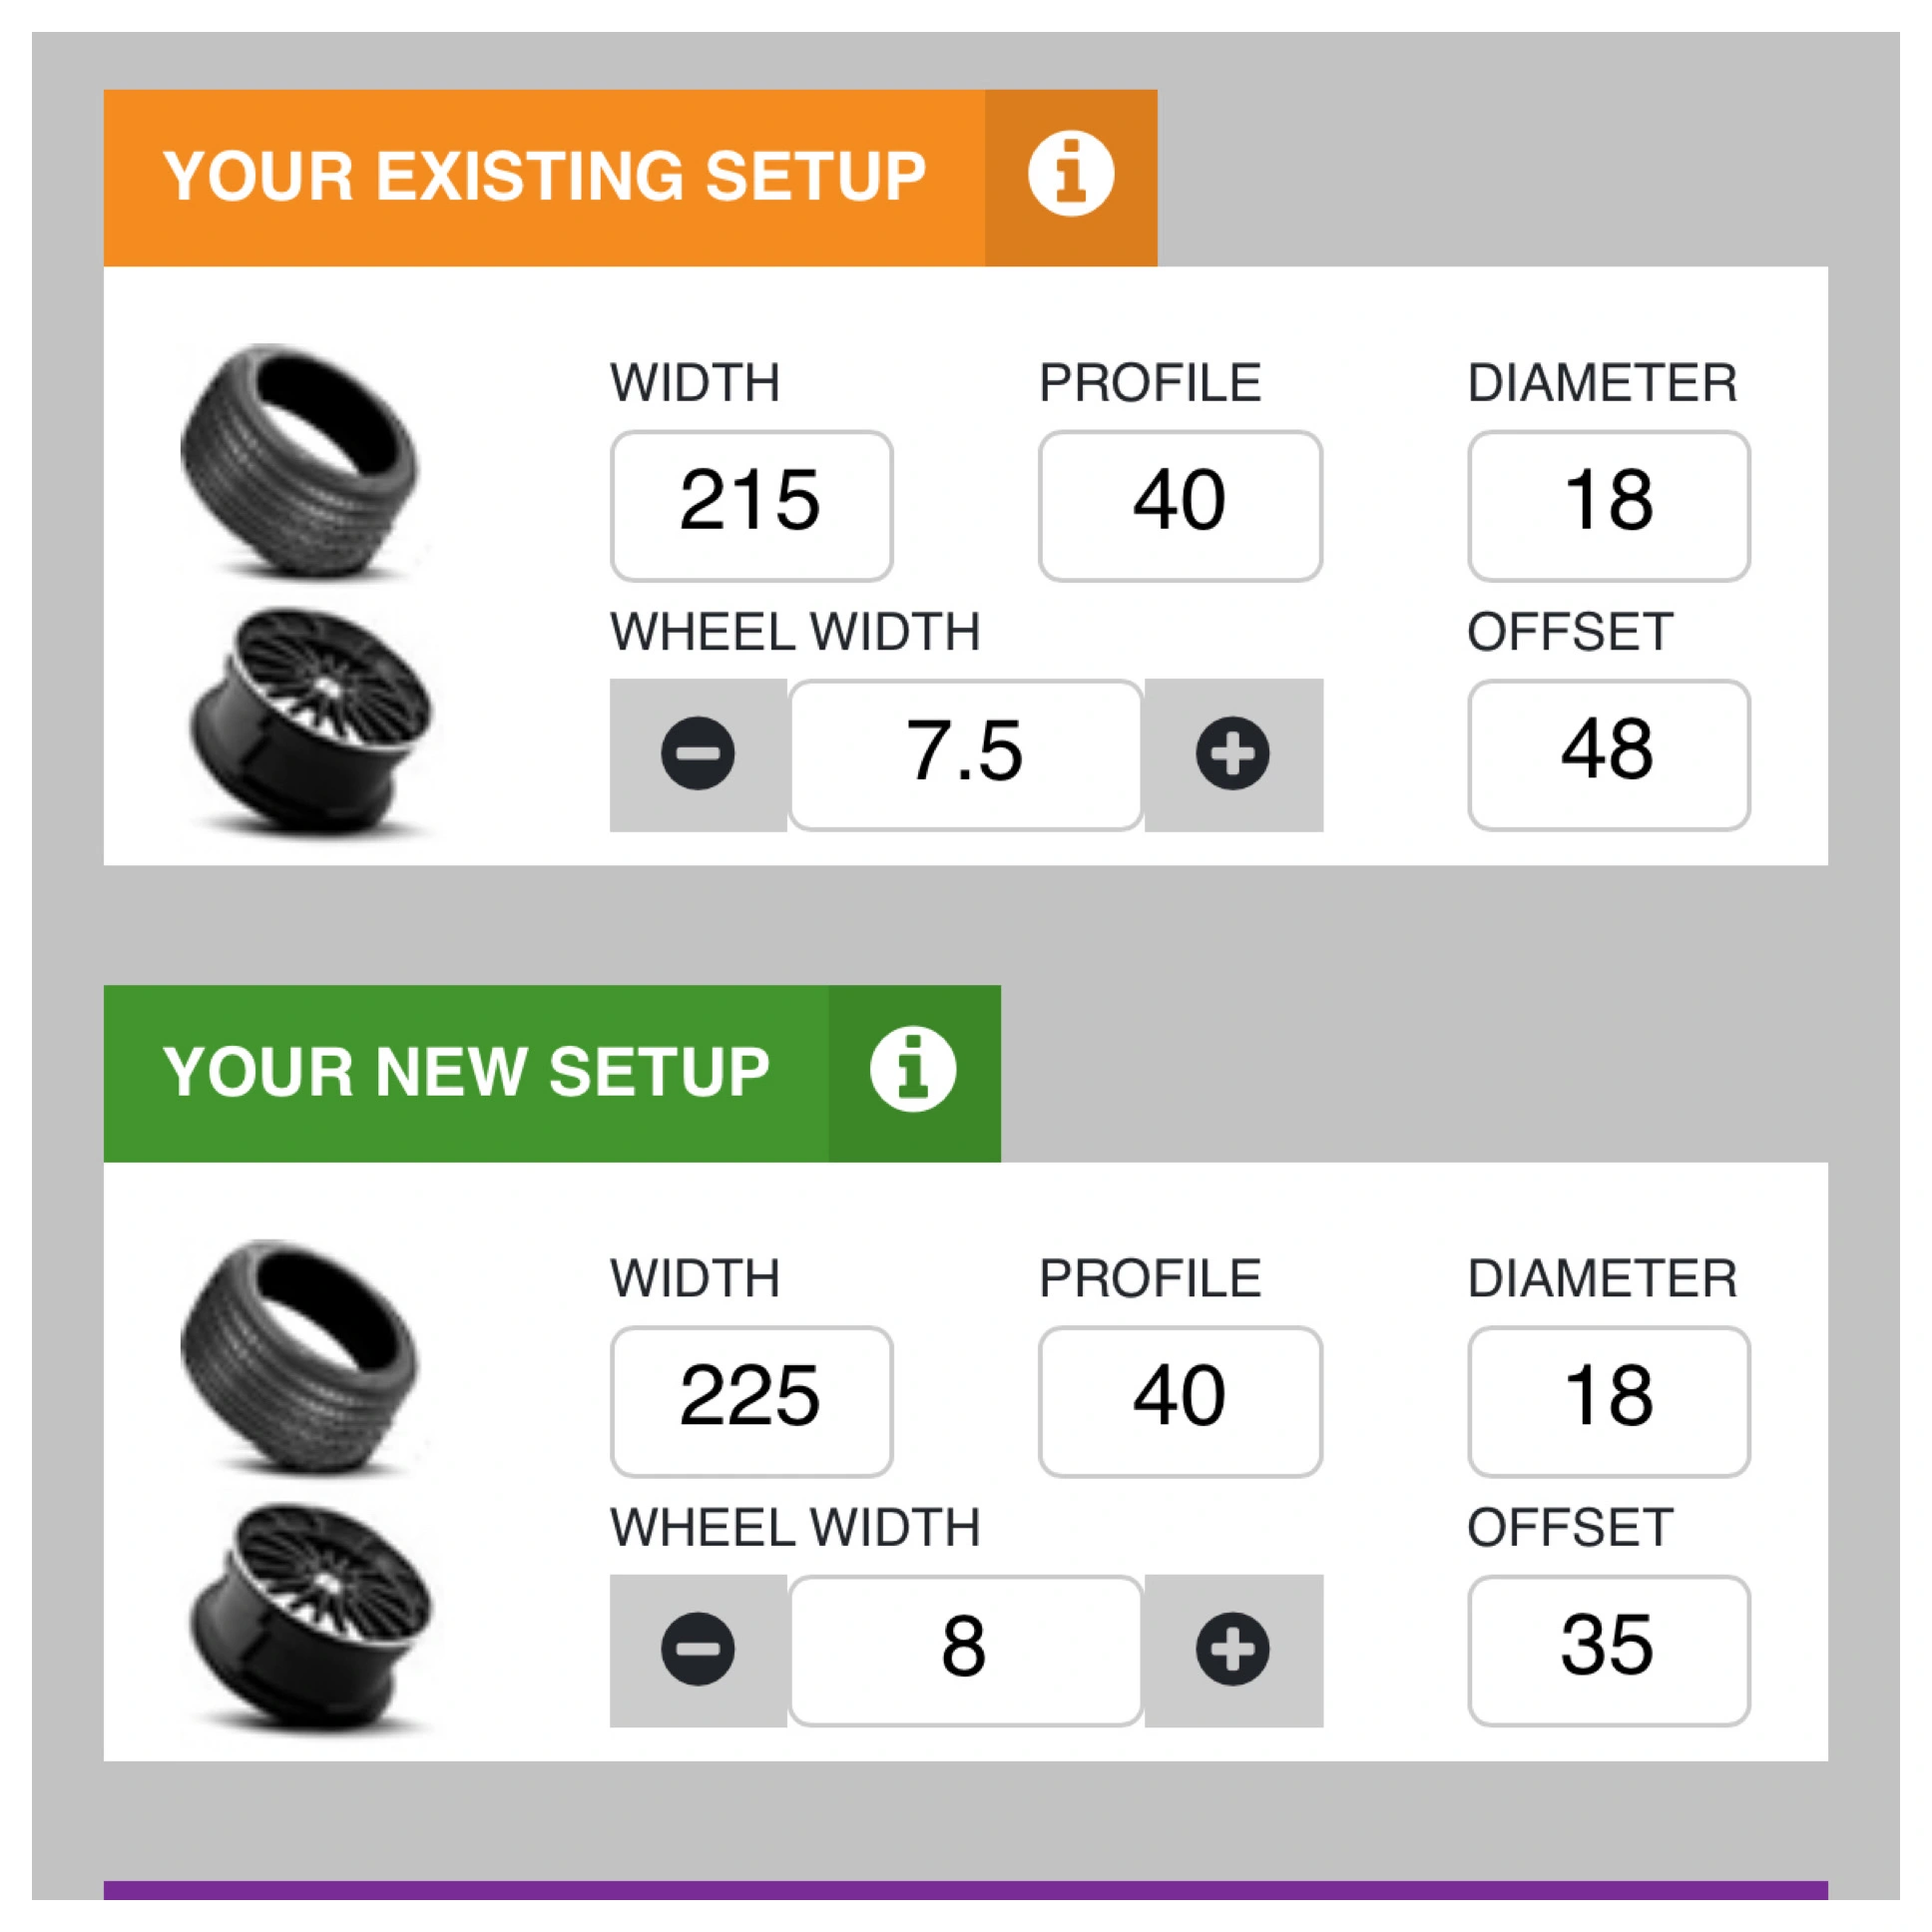Image resolution: width=1932 pixels, height=1932 pixels.
Task: Edit new setup offset field 35
Action: 1609,1650
